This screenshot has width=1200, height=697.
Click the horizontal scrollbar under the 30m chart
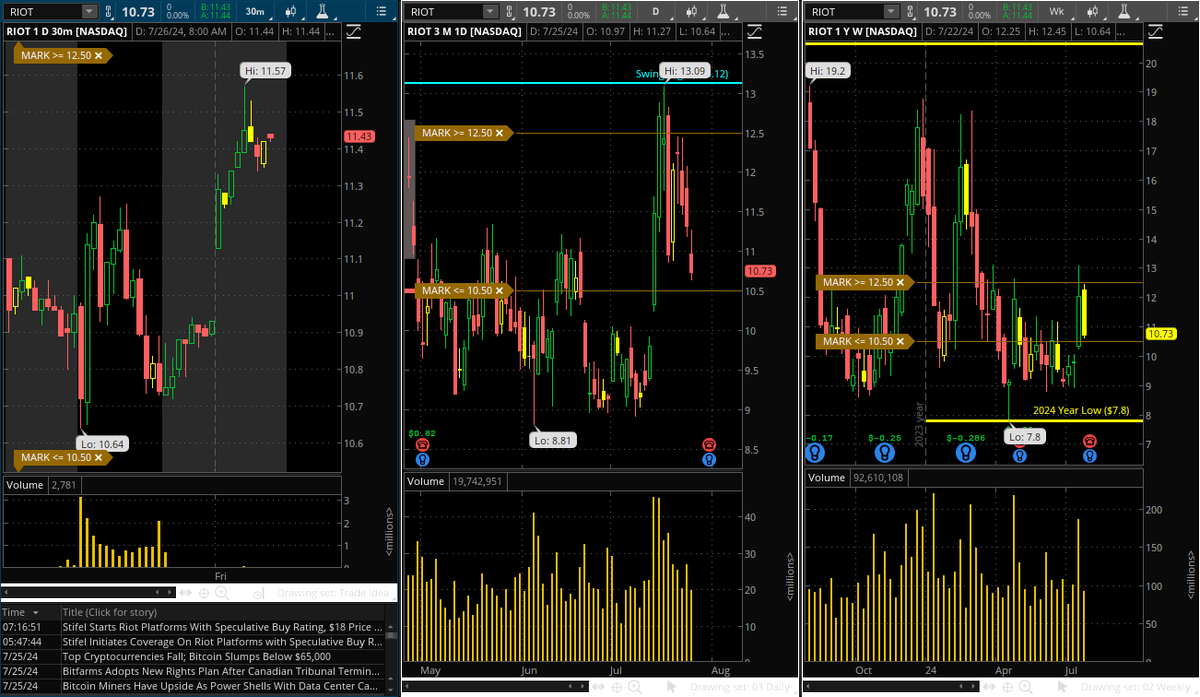pos(90,593)
